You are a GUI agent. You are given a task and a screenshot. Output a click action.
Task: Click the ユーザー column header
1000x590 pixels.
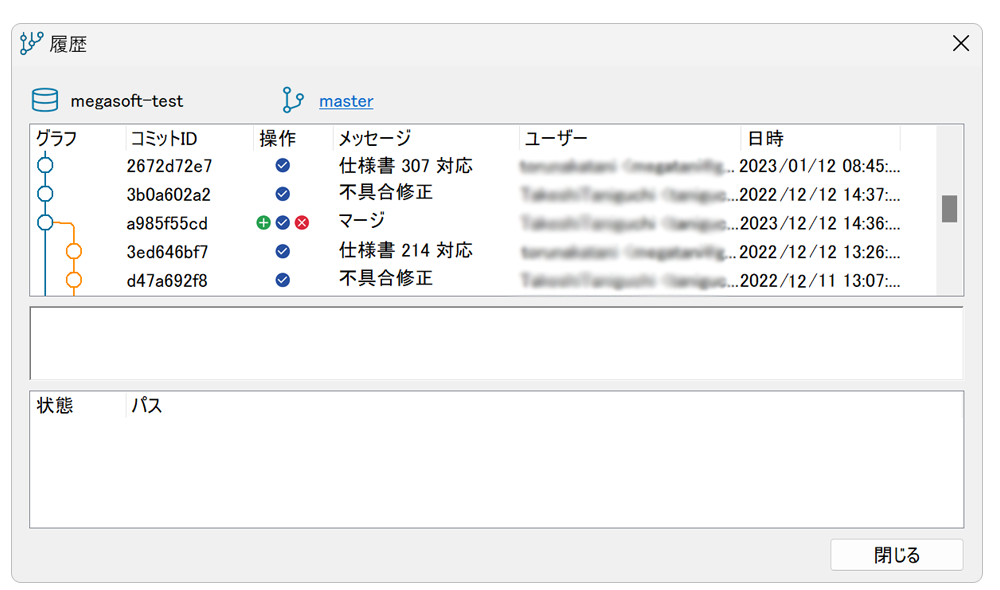[x=556, y=138]
